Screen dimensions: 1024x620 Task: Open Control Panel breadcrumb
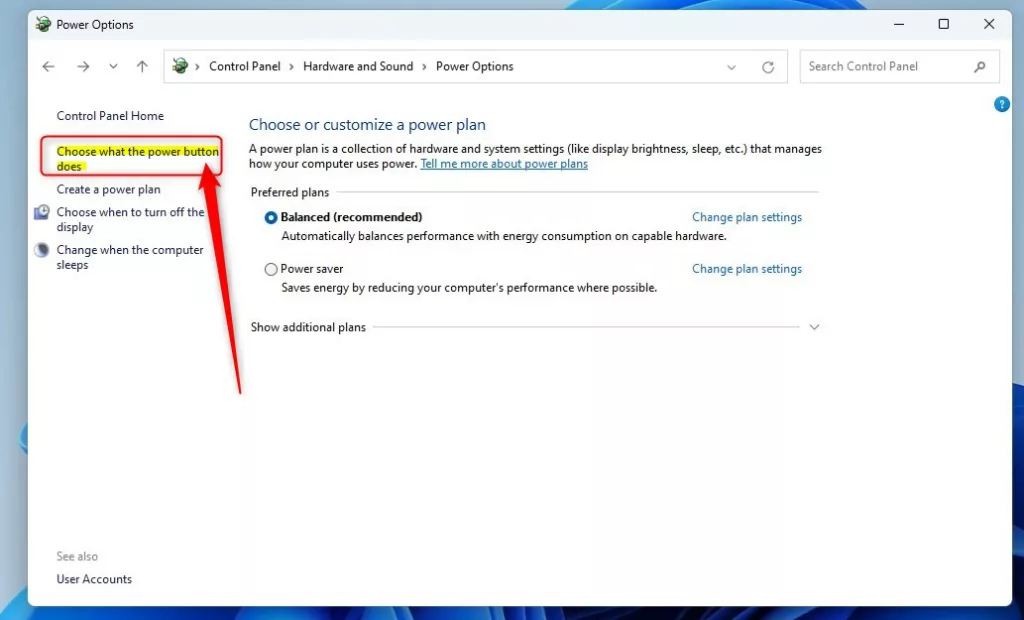244,66
